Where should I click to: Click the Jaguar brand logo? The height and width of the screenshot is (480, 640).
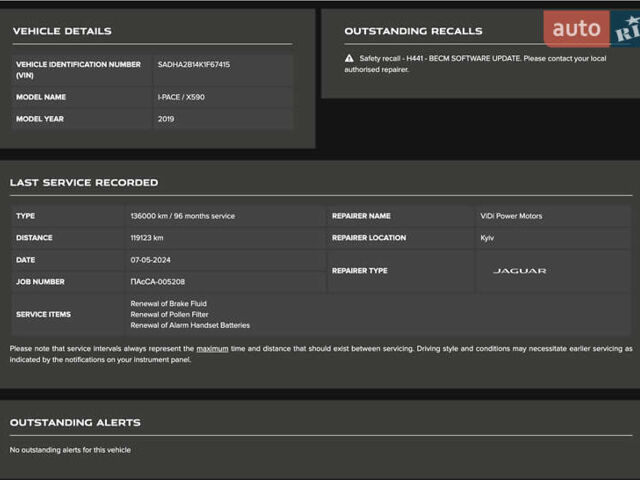point(520,271)
